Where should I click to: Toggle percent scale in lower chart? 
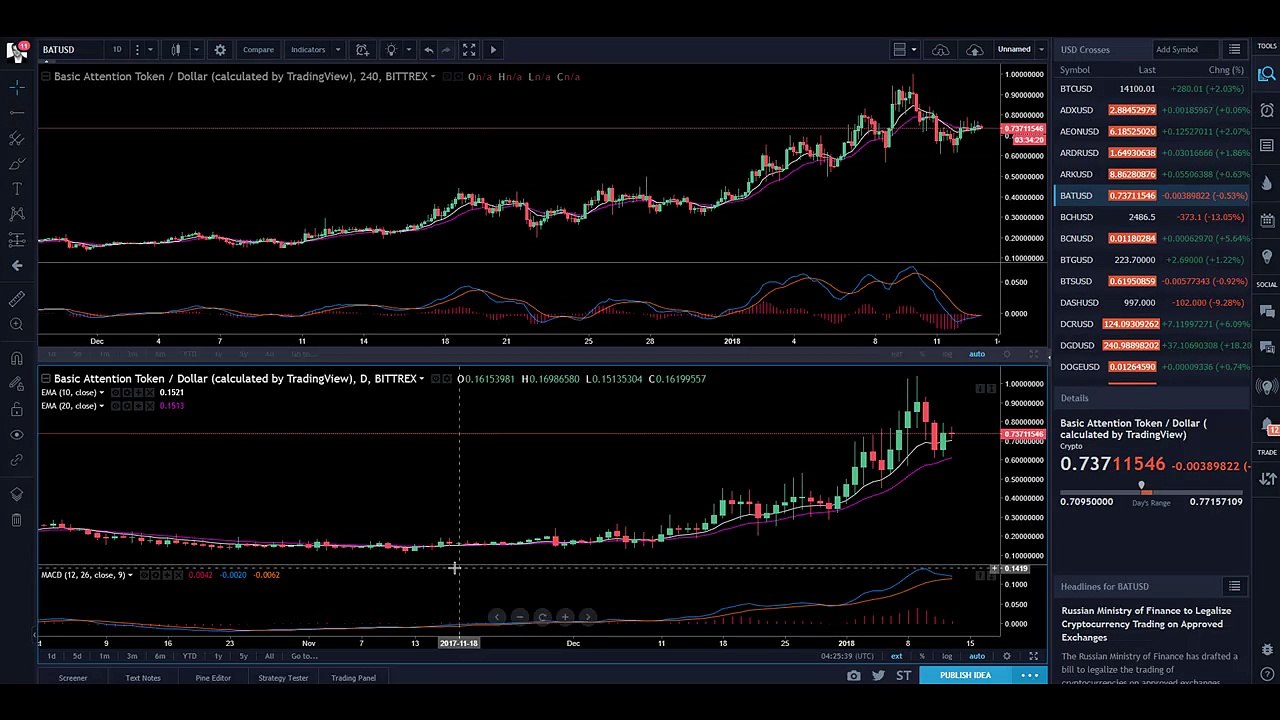coord(922,656)
